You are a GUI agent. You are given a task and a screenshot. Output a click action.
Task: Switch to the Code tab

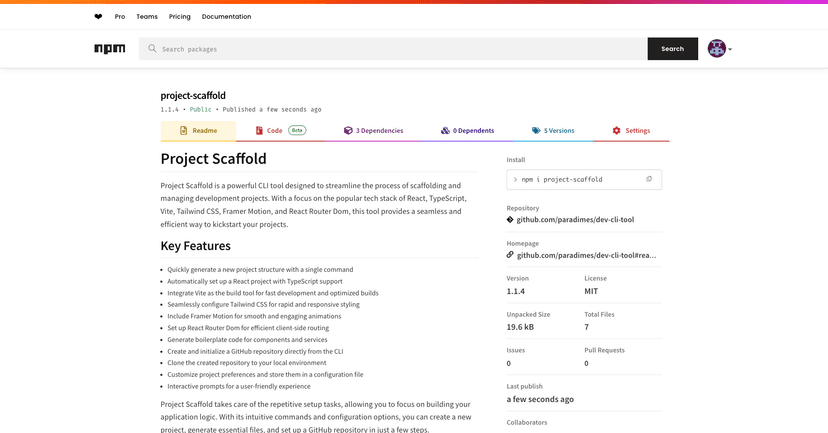pos(274,131)
